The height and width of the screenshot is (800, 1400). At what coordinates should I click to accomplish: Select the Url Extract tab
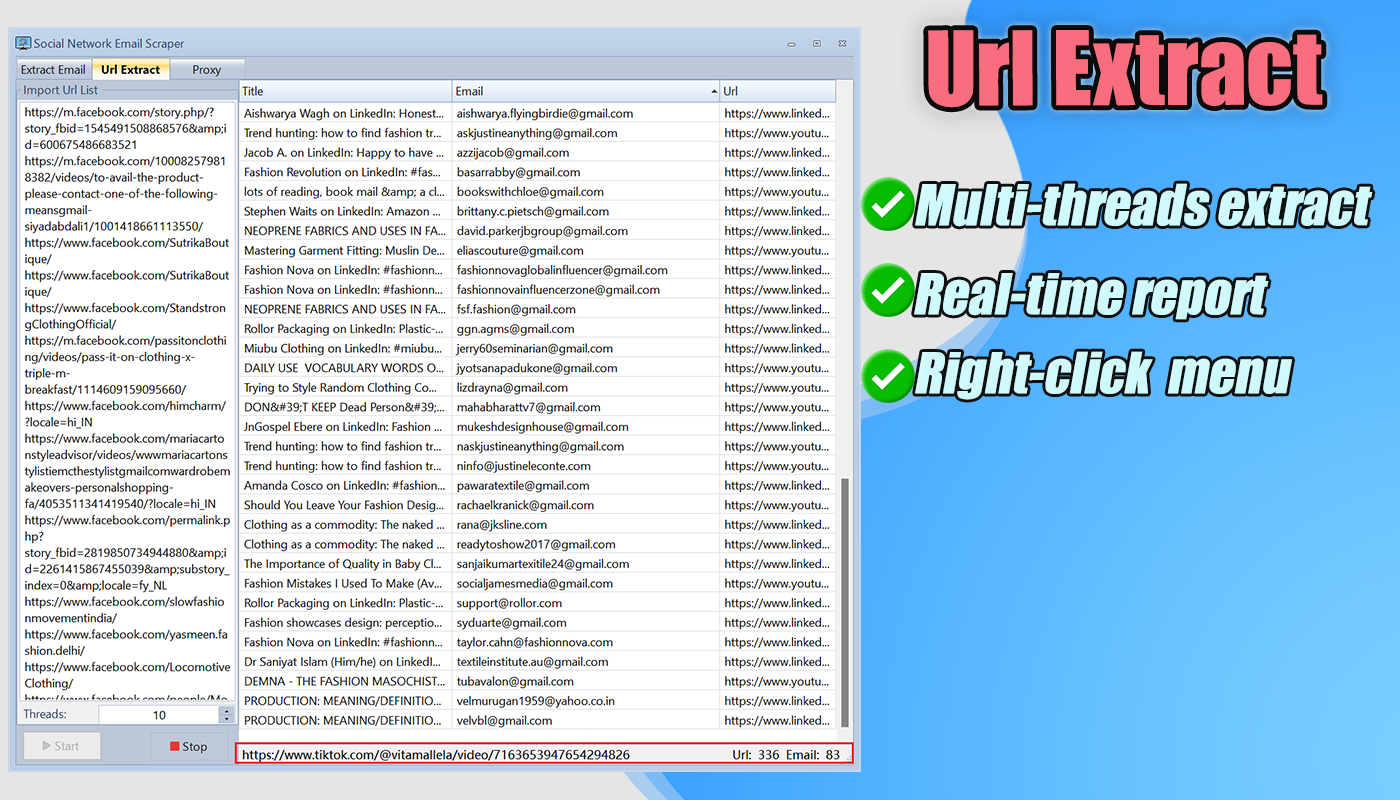130,69
